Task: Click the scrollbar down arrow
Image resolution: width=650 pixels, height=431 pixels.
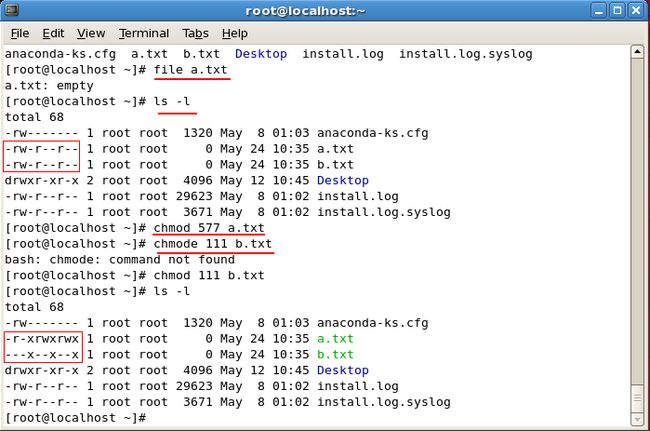Action: (637, 420)
